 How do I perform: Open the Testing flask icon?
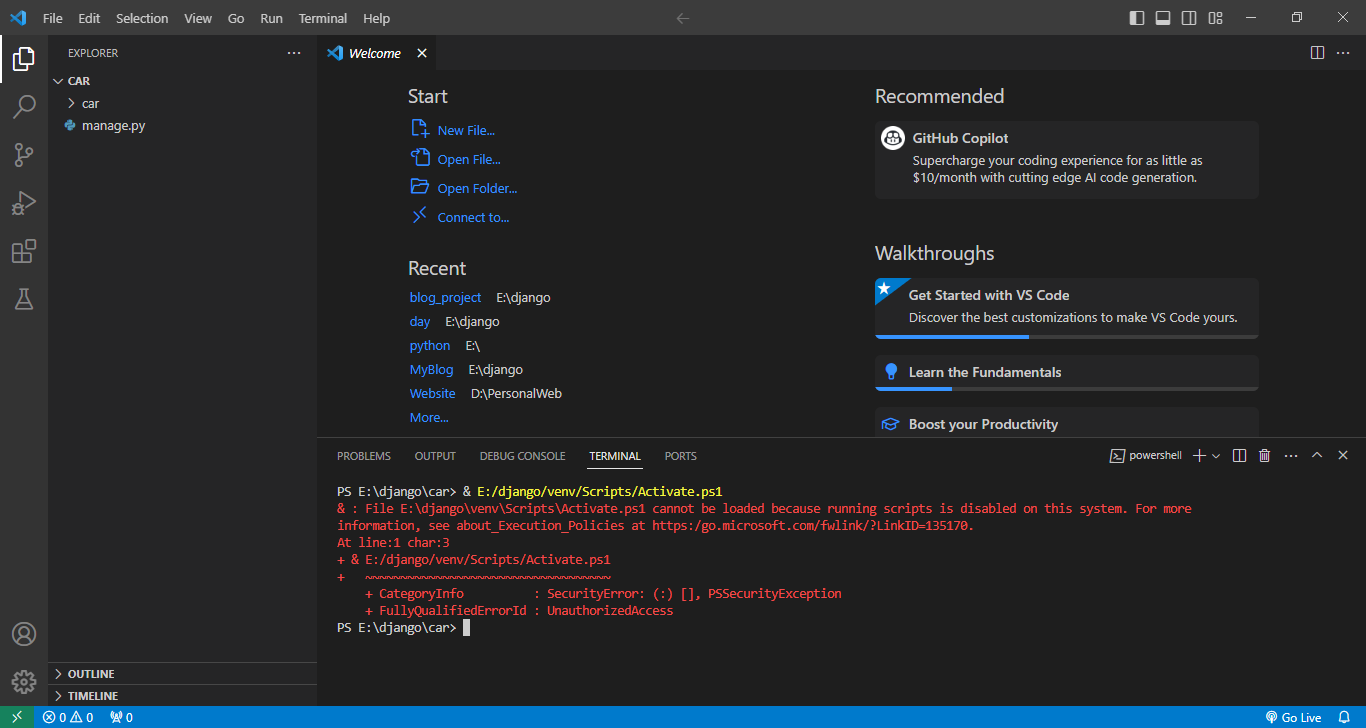[x=24, y=299]
